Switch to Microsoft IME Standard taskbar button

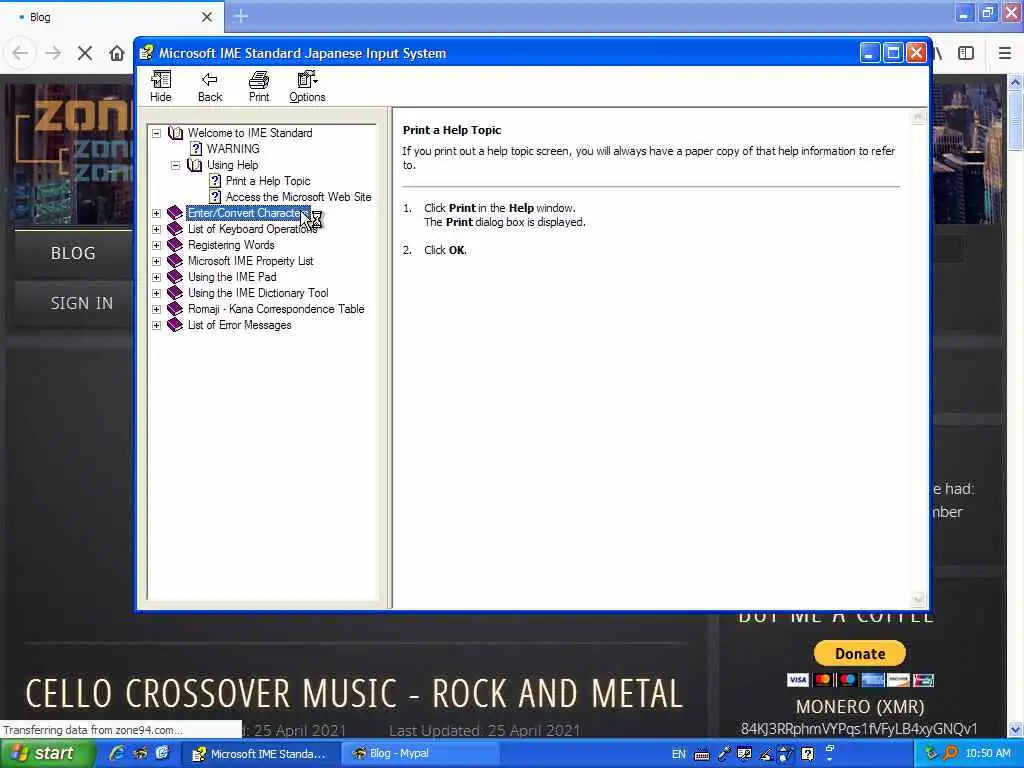(x=260, y=754)
